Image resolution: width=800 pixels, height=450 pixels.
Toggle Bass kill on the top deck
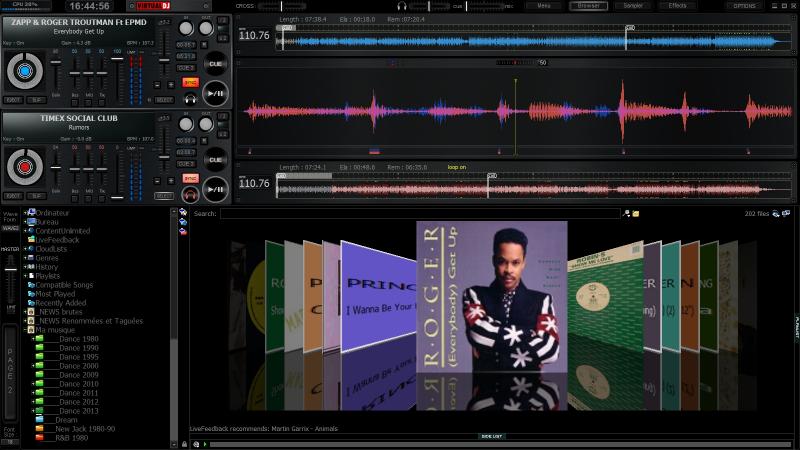coord(75,103)
